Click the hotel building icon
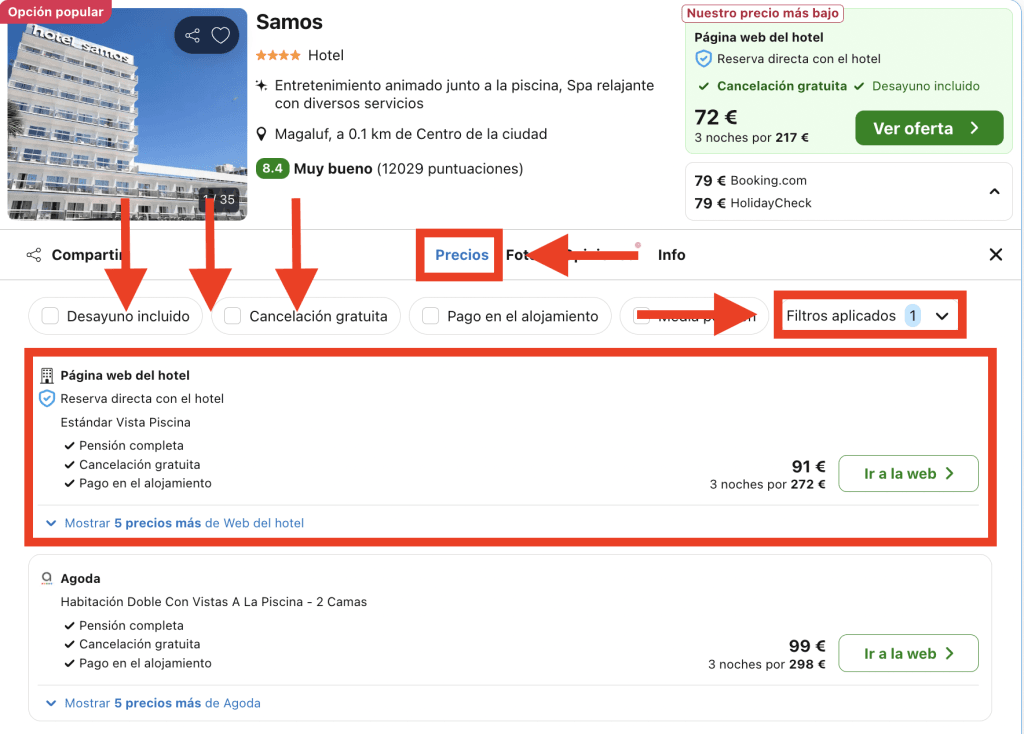 pyautogui.click(x=46, y=376)
